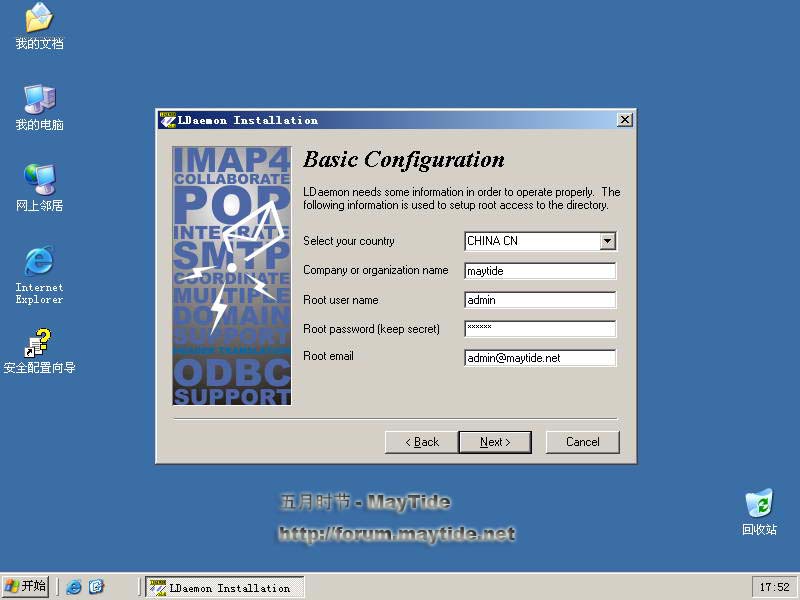Click the LDaemon icon in the title bar
Image resolution: width=800 pixels, height=600 pixels.
(x=167, y=120)
